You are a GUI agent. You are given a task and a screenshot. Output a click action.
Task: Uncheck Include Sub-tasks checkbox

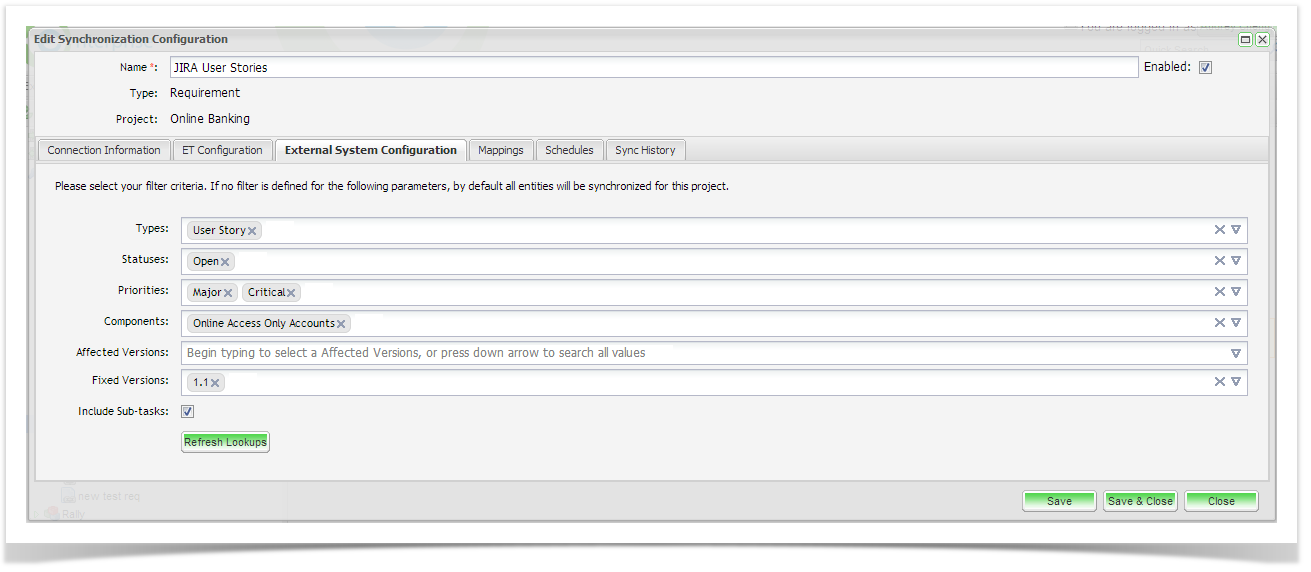point(188,411)
